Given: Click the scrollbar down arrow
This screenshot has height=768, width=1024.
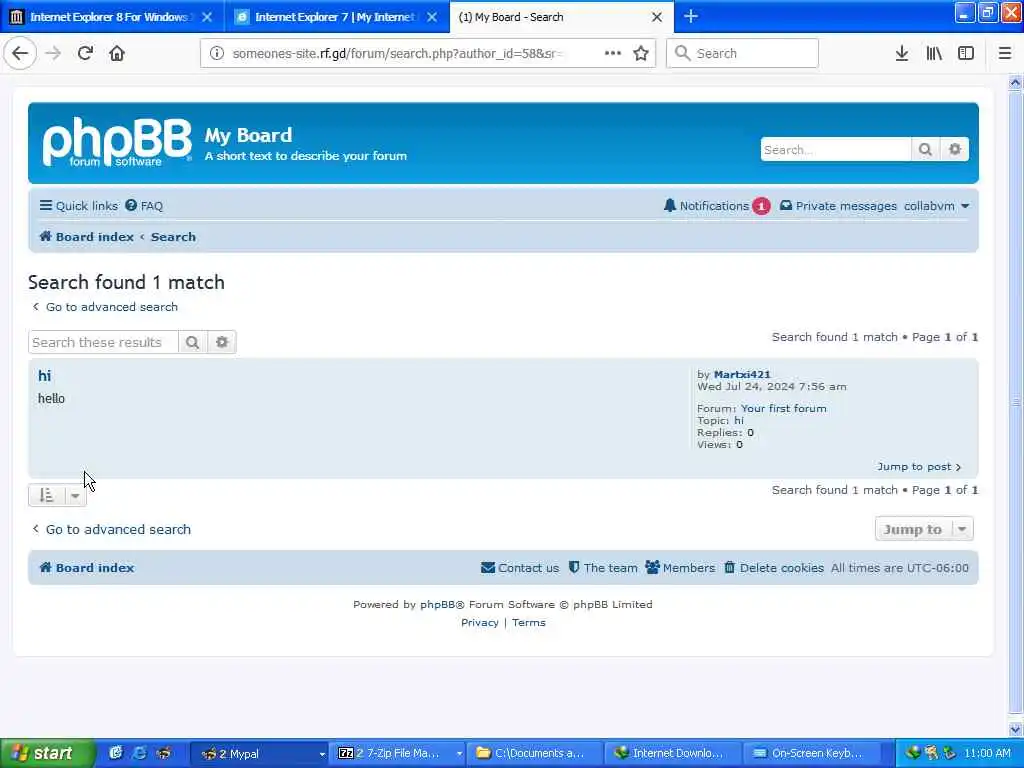Looking at the screenshot, I should pos(1016,729).
